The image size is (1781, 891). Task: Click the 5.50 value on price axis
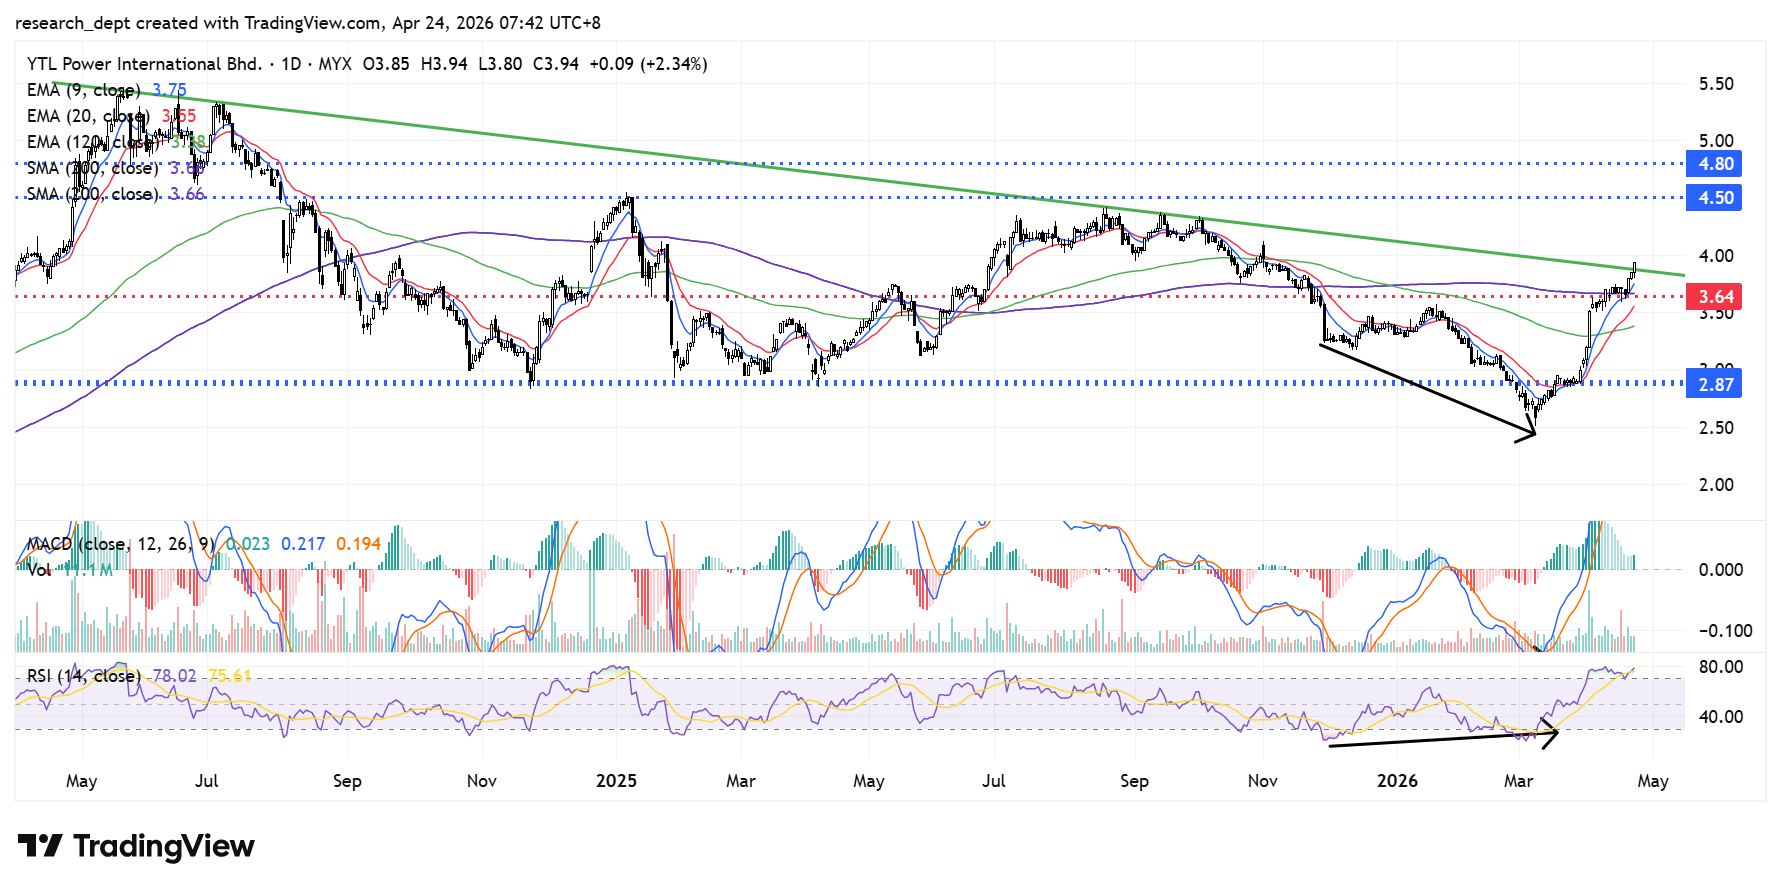[x=1716, y=84]
